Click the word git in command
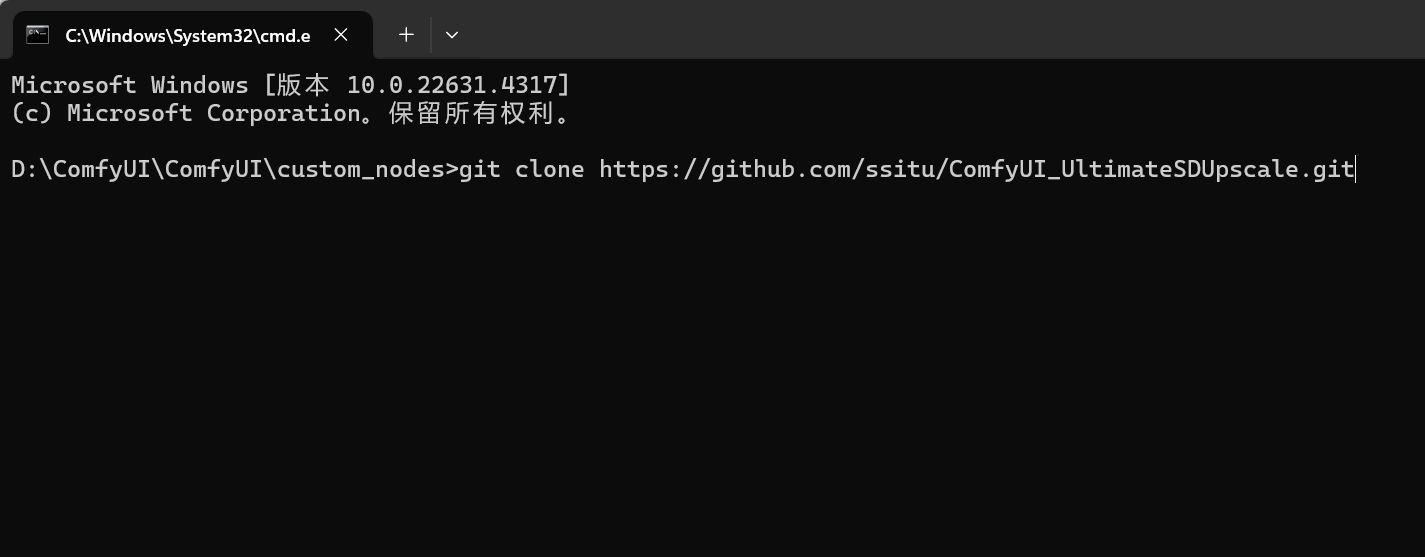 click(x=480, y=169)
